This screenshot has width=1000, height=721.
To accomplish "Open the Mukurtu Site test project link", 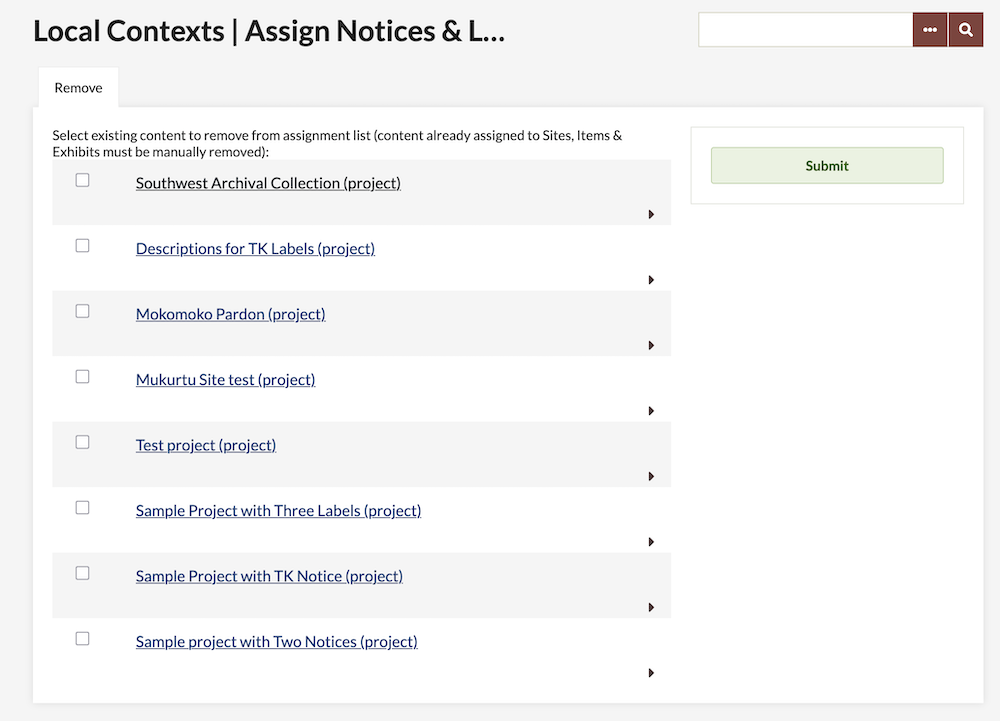I will pos(225,380).
